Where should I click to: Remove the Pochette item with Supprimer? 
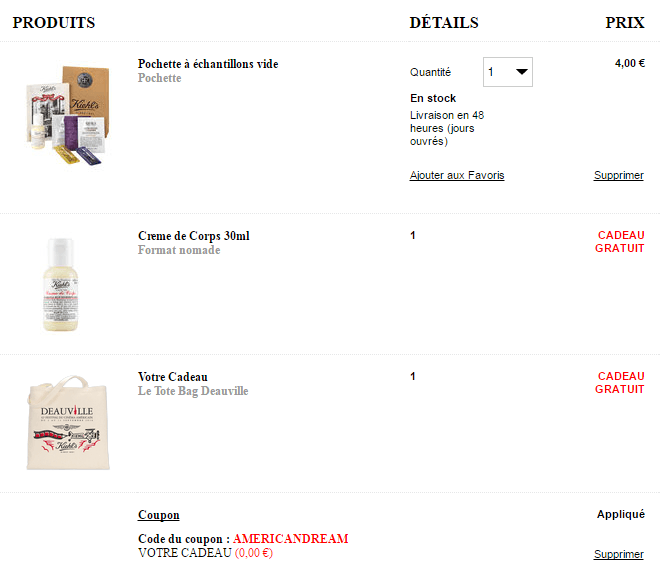(618, 175)
